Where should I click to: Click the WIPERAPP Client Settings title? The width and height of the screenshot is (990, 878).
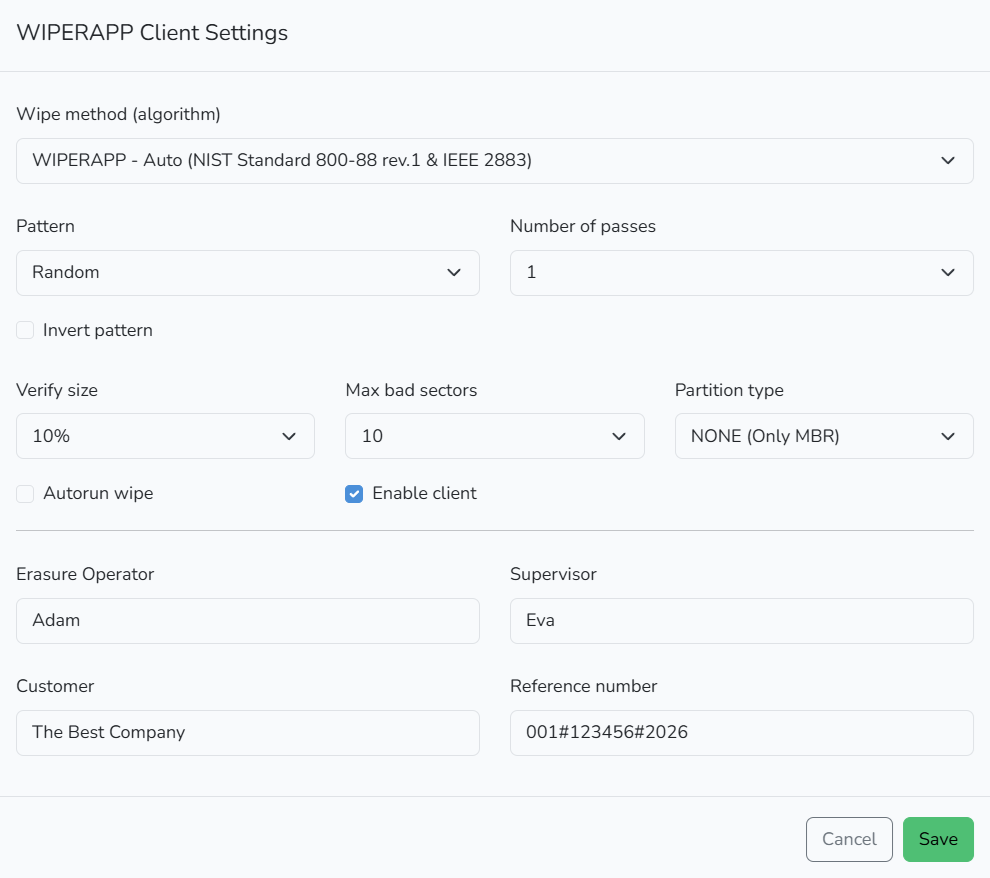[152, 32]
